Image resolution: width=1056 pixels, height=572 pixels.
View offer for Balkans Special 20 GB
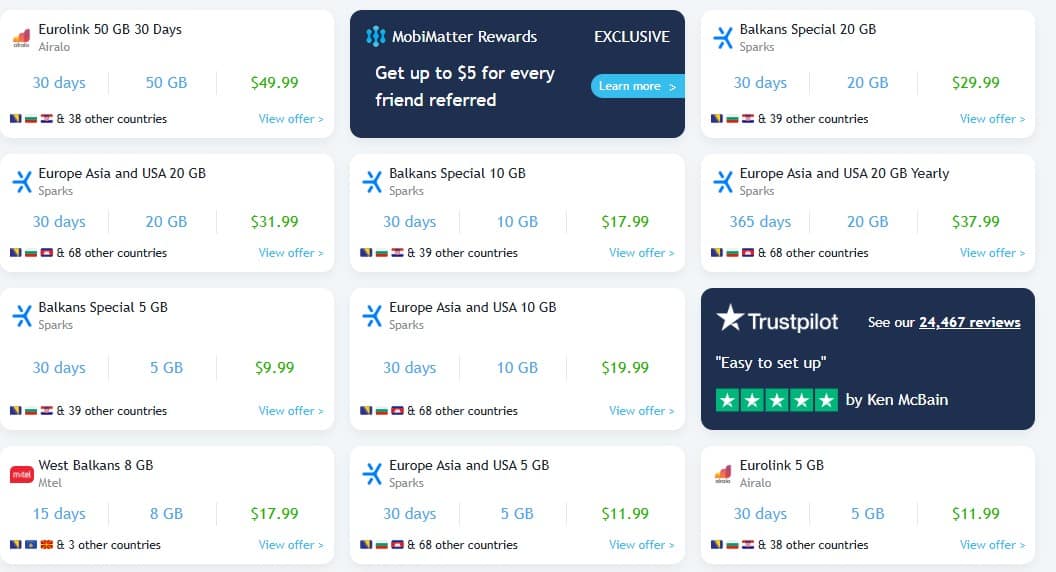992,119
